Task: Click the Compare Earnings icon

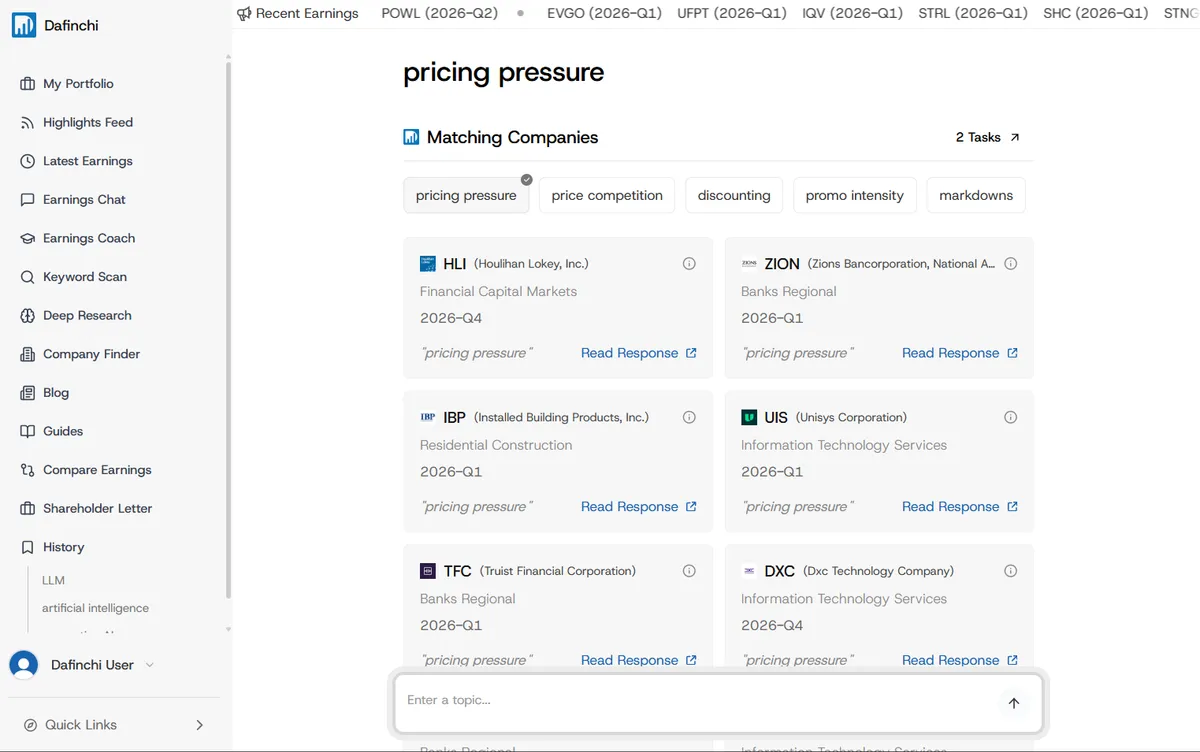Action: [x=28, y=470]
